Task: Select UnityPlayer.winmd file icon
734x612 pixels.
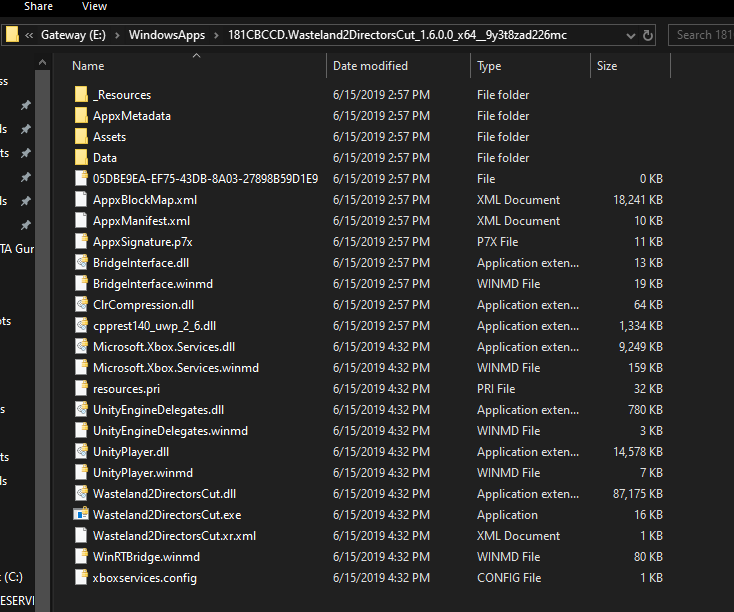Action: [81, 473]
